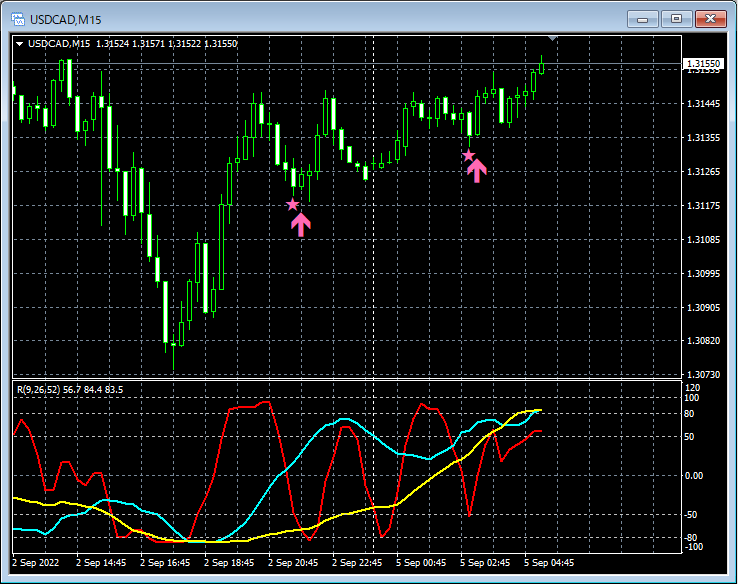Click the pink star near 20:45
Screen dimensions: 739x584
(293, 205)
